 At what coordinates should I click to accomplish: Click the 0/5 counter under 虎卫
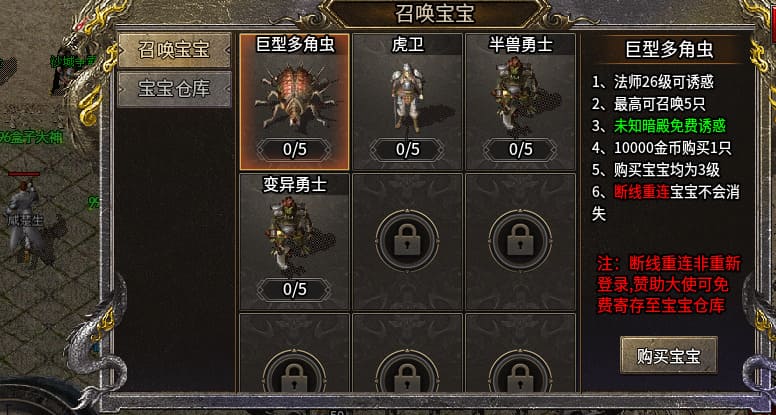407,149
